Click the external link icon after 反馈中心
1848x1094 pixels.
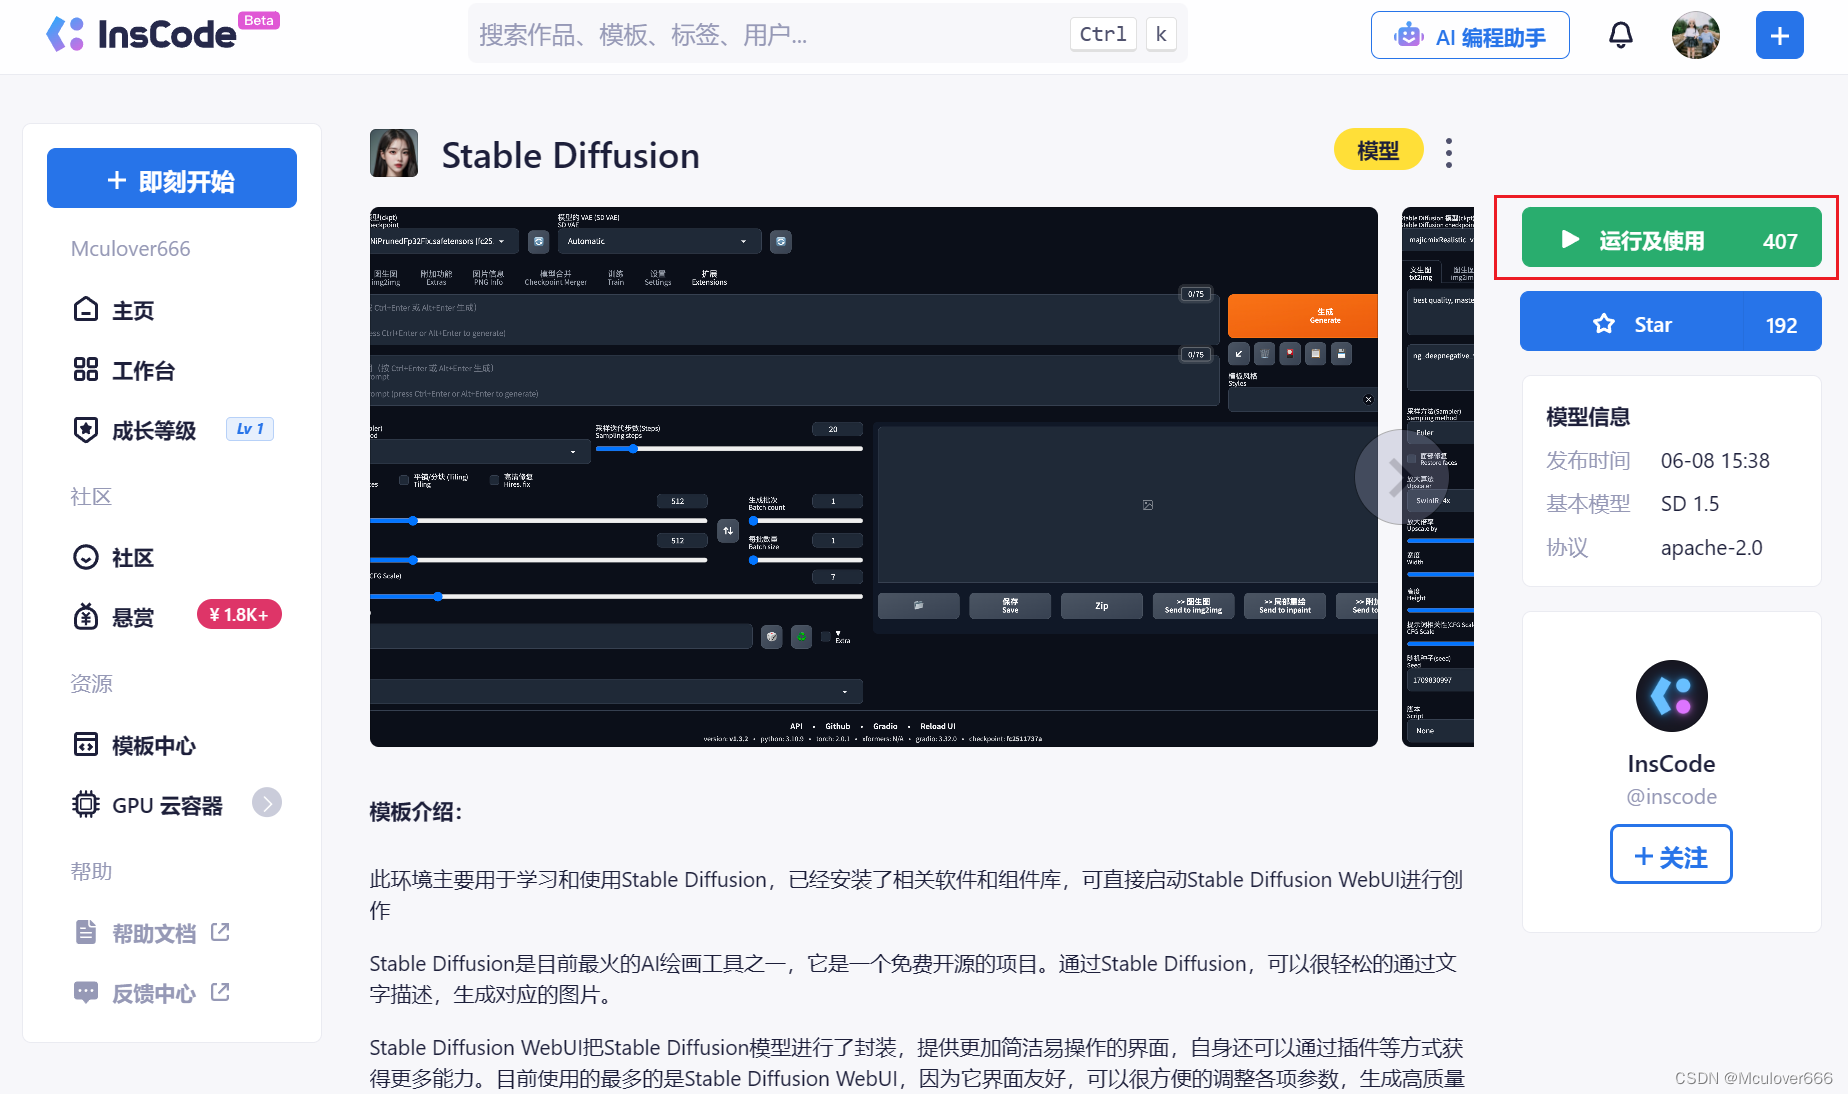coord(220,992)
